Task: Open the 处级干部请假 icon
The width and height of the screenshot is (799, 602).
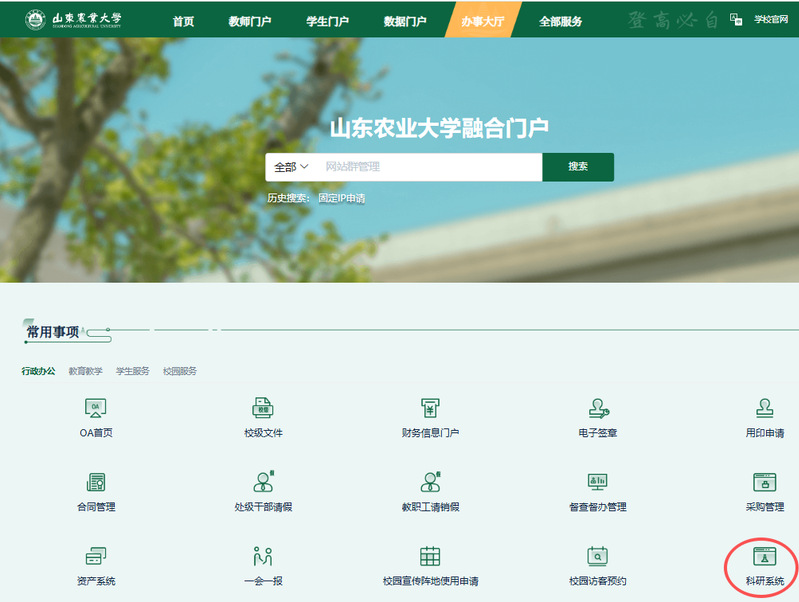Action: point(263,481)
